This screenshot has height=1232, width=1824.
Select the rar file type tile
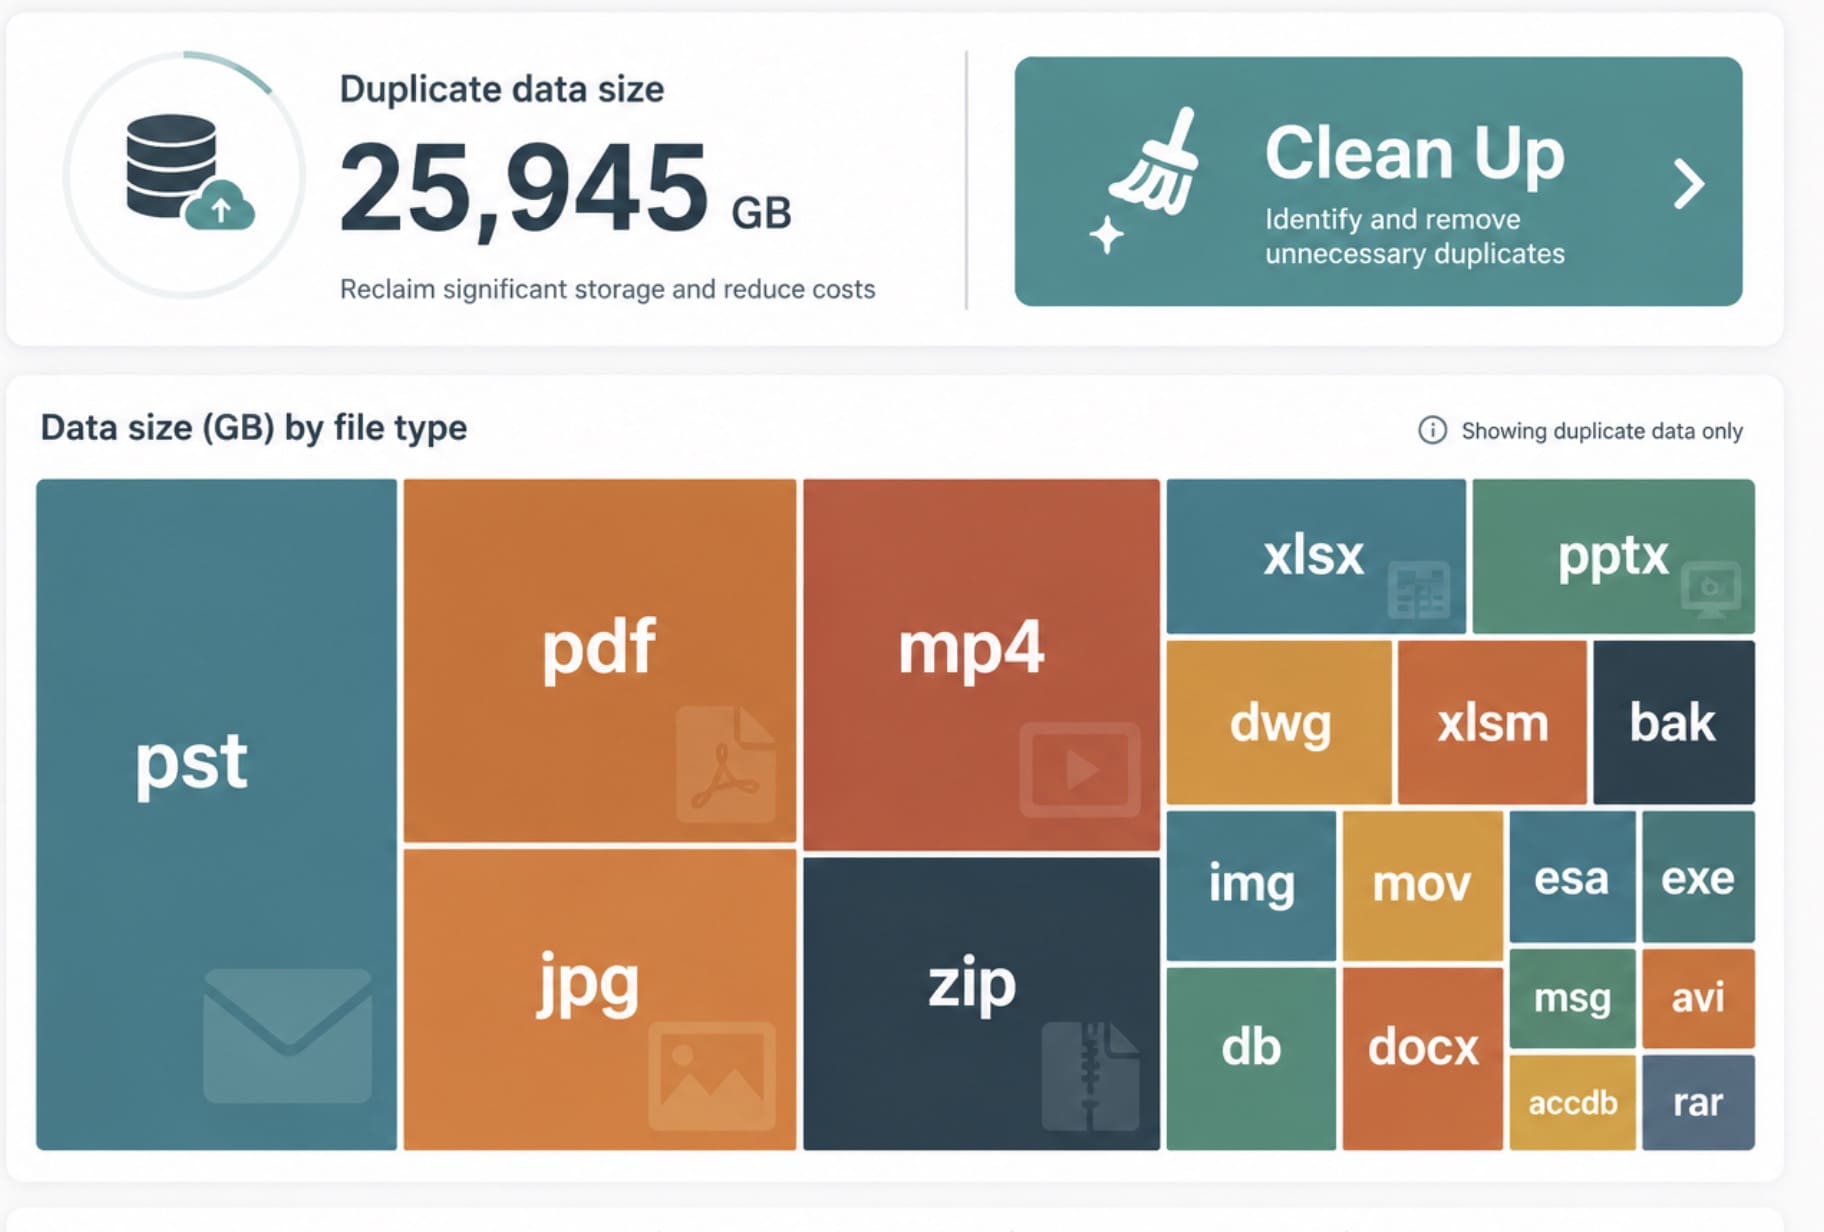coord(1698,1102)
